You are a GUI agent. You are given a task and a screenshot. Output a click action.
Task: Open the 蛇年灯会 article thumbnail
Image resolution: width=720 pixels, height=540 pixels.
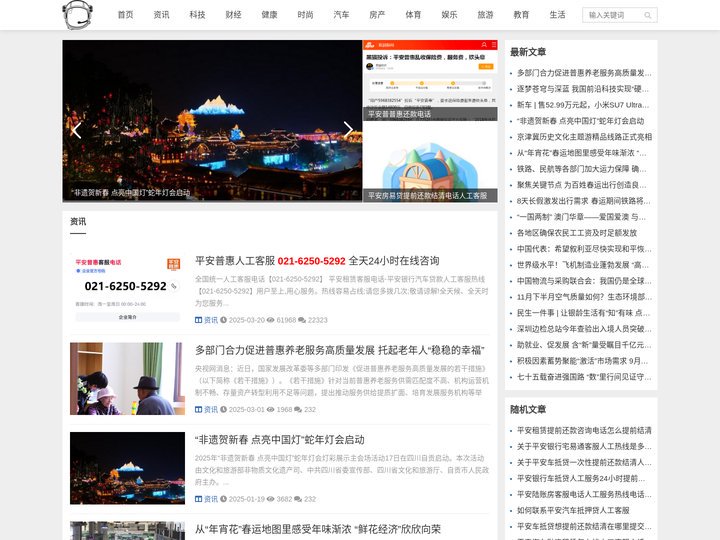pyautogui.click(x=127, y=468)
